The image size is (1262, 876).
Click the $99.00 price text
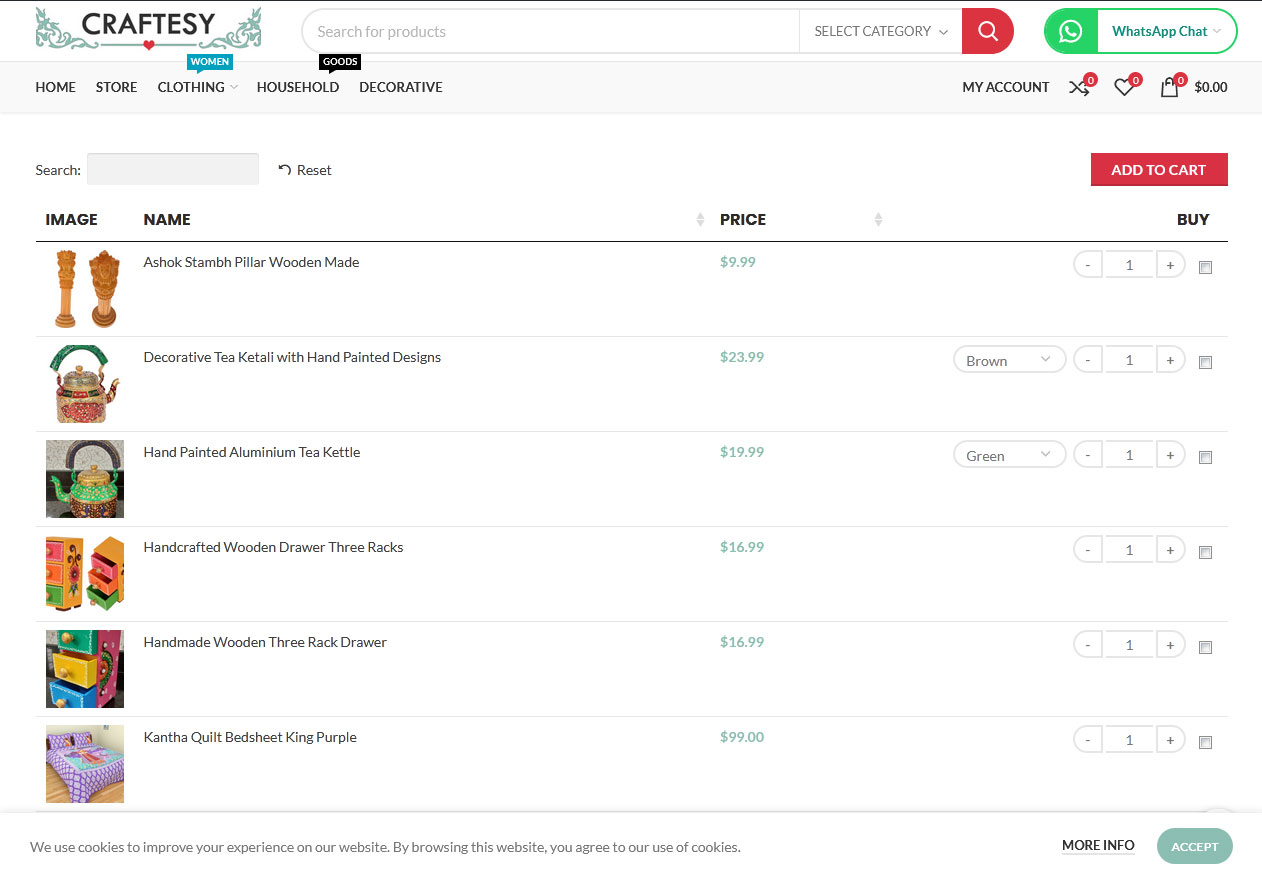click(742, 737)
